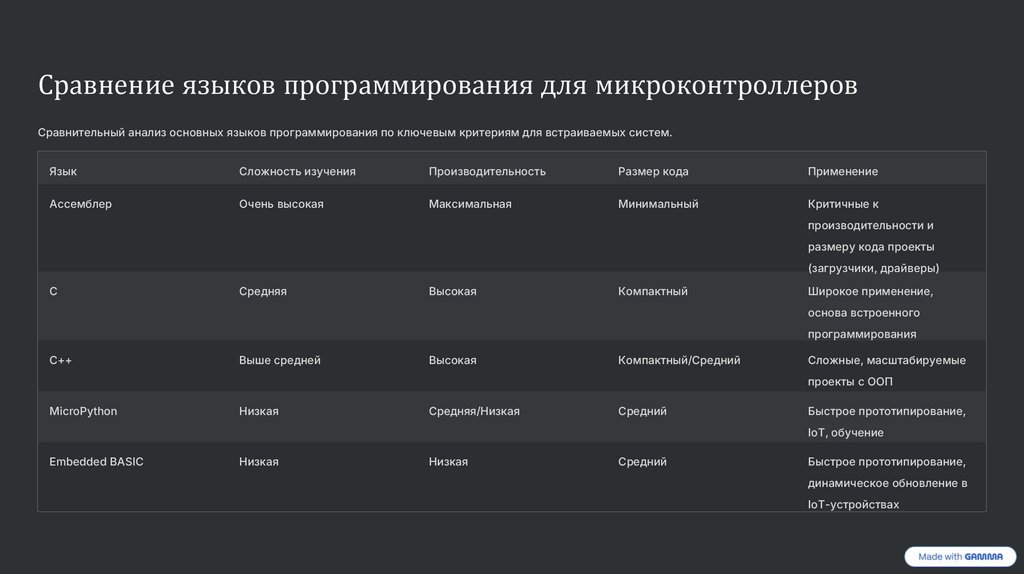Click the 'Широкое применение' cell
Screen dimensions: 1024x574
871,313
